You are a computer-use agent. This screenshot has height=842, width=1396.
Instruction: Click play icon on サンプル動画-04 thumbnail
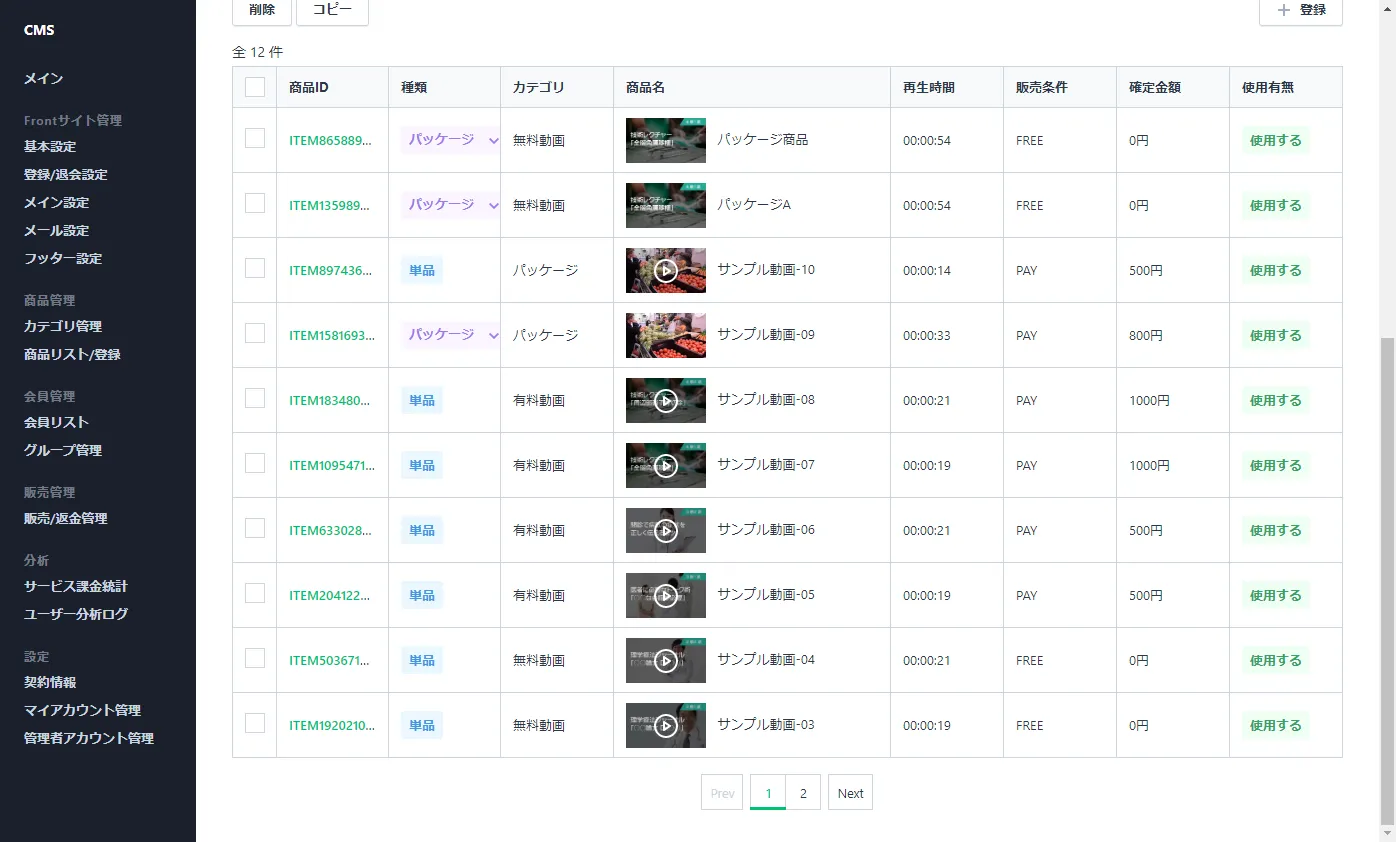[666, 660]
